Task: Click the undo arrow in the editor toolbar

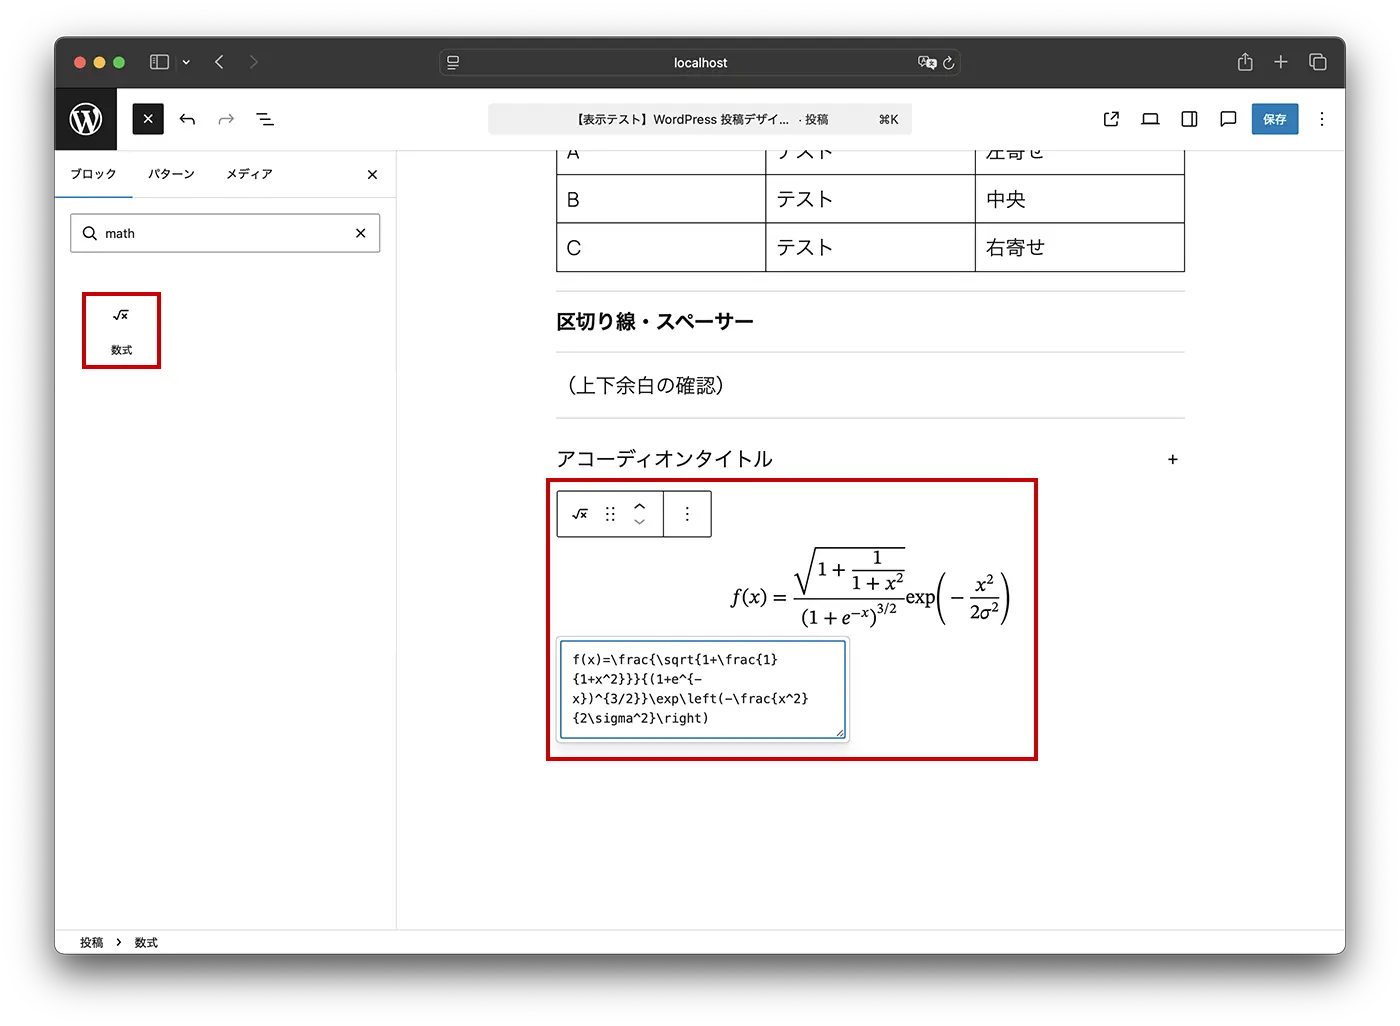Action: [x=187, y=119]
